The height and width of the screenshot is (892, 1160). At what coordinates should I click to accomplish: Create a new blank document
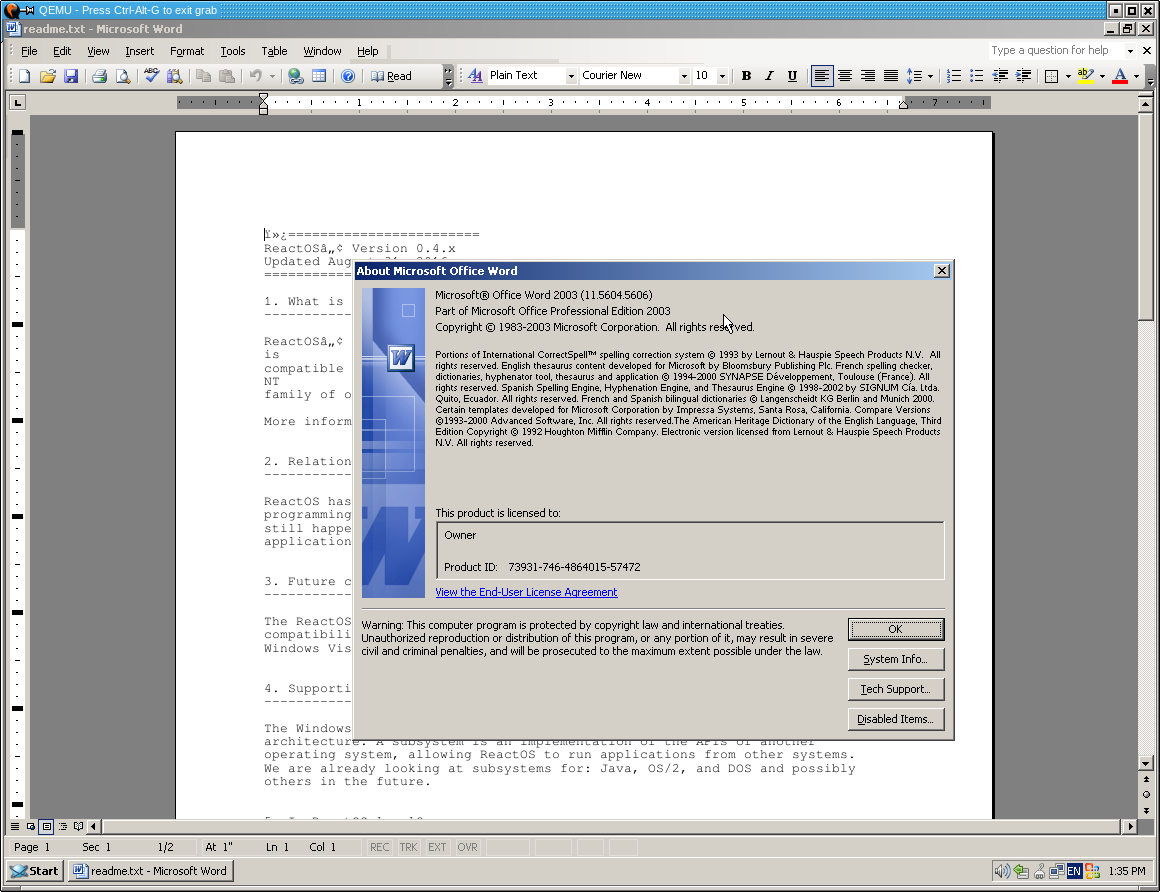24,76
